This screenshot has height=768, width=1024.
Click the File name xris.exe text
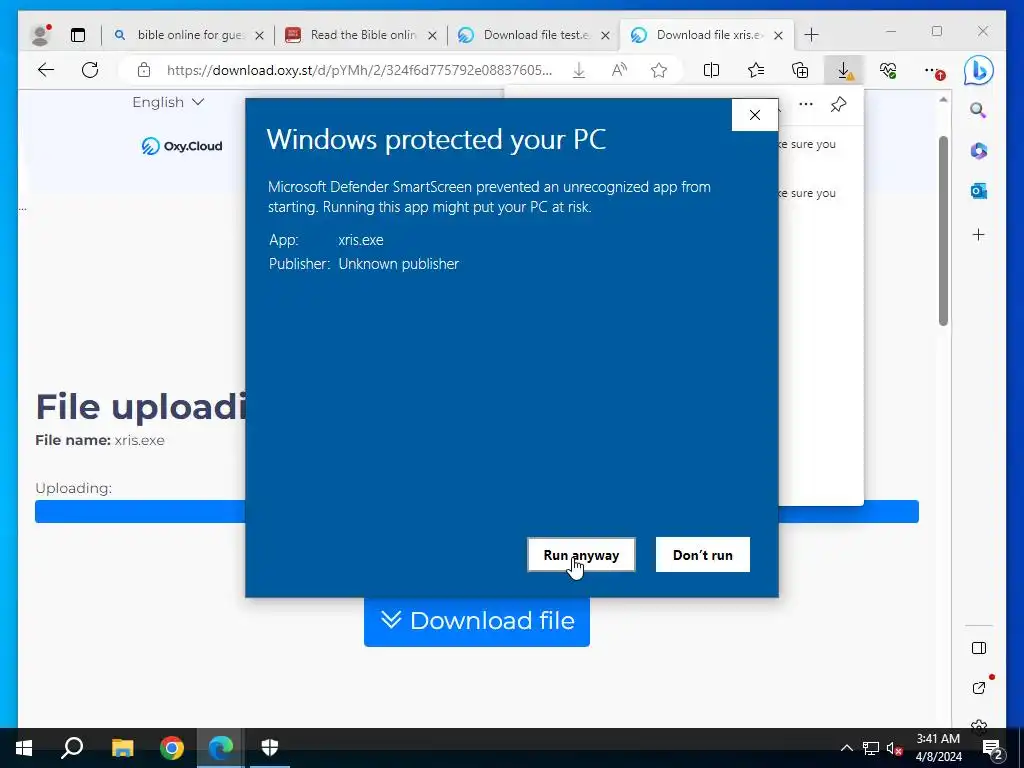100,440
